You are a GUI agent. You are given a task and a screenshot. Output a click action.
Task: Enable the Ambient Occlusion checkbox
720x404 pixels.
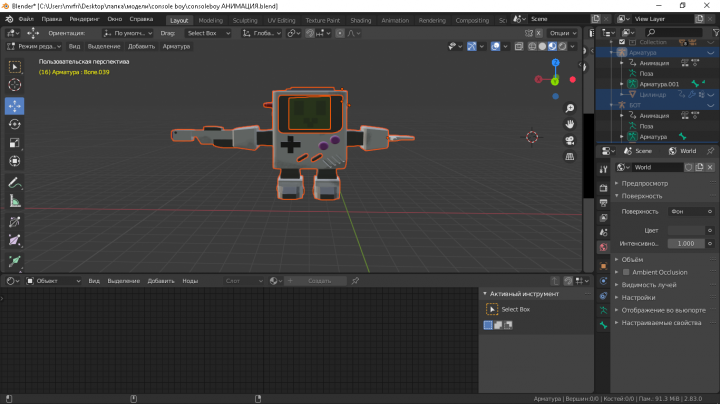click(x=626, y=272)
